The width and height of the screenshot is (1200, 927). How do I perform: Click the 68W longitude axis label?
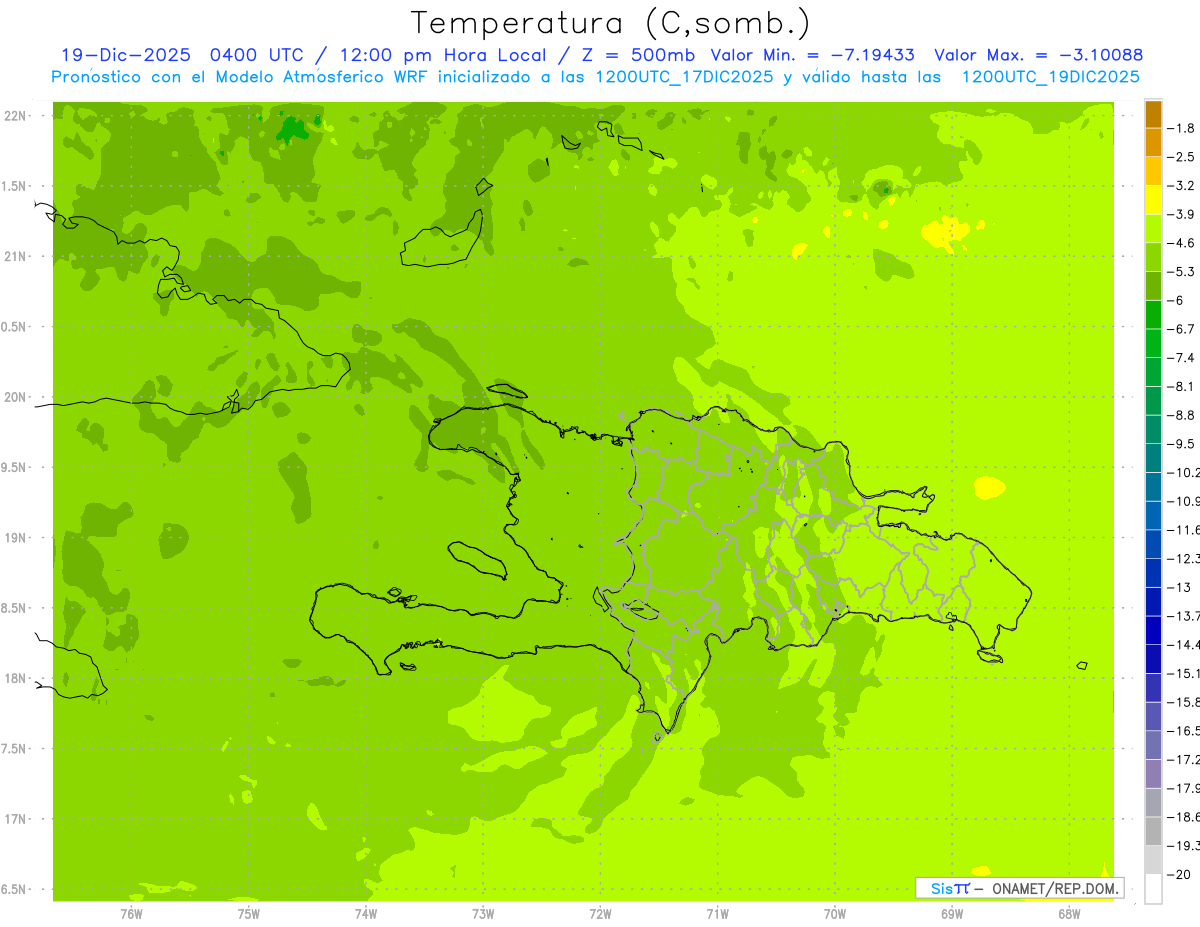pyautogui.click(x=1068, y=913)
